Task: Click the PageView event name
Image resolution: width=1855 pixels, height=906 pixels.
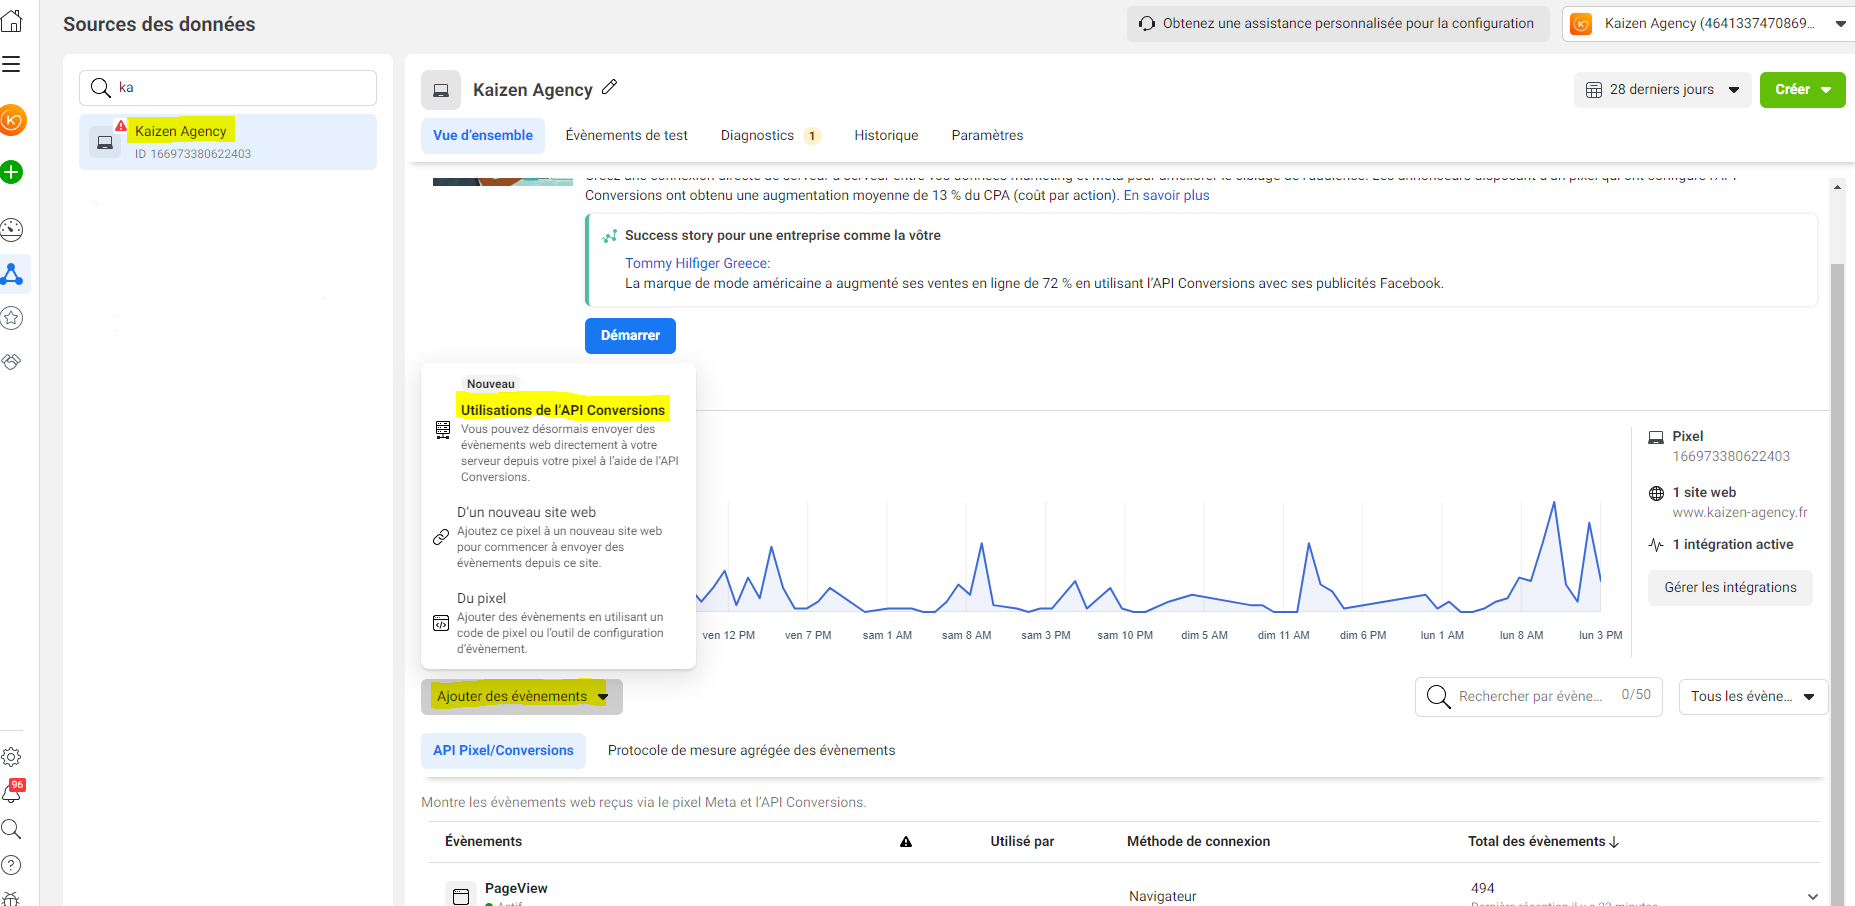Action: (x=516, y=889)
